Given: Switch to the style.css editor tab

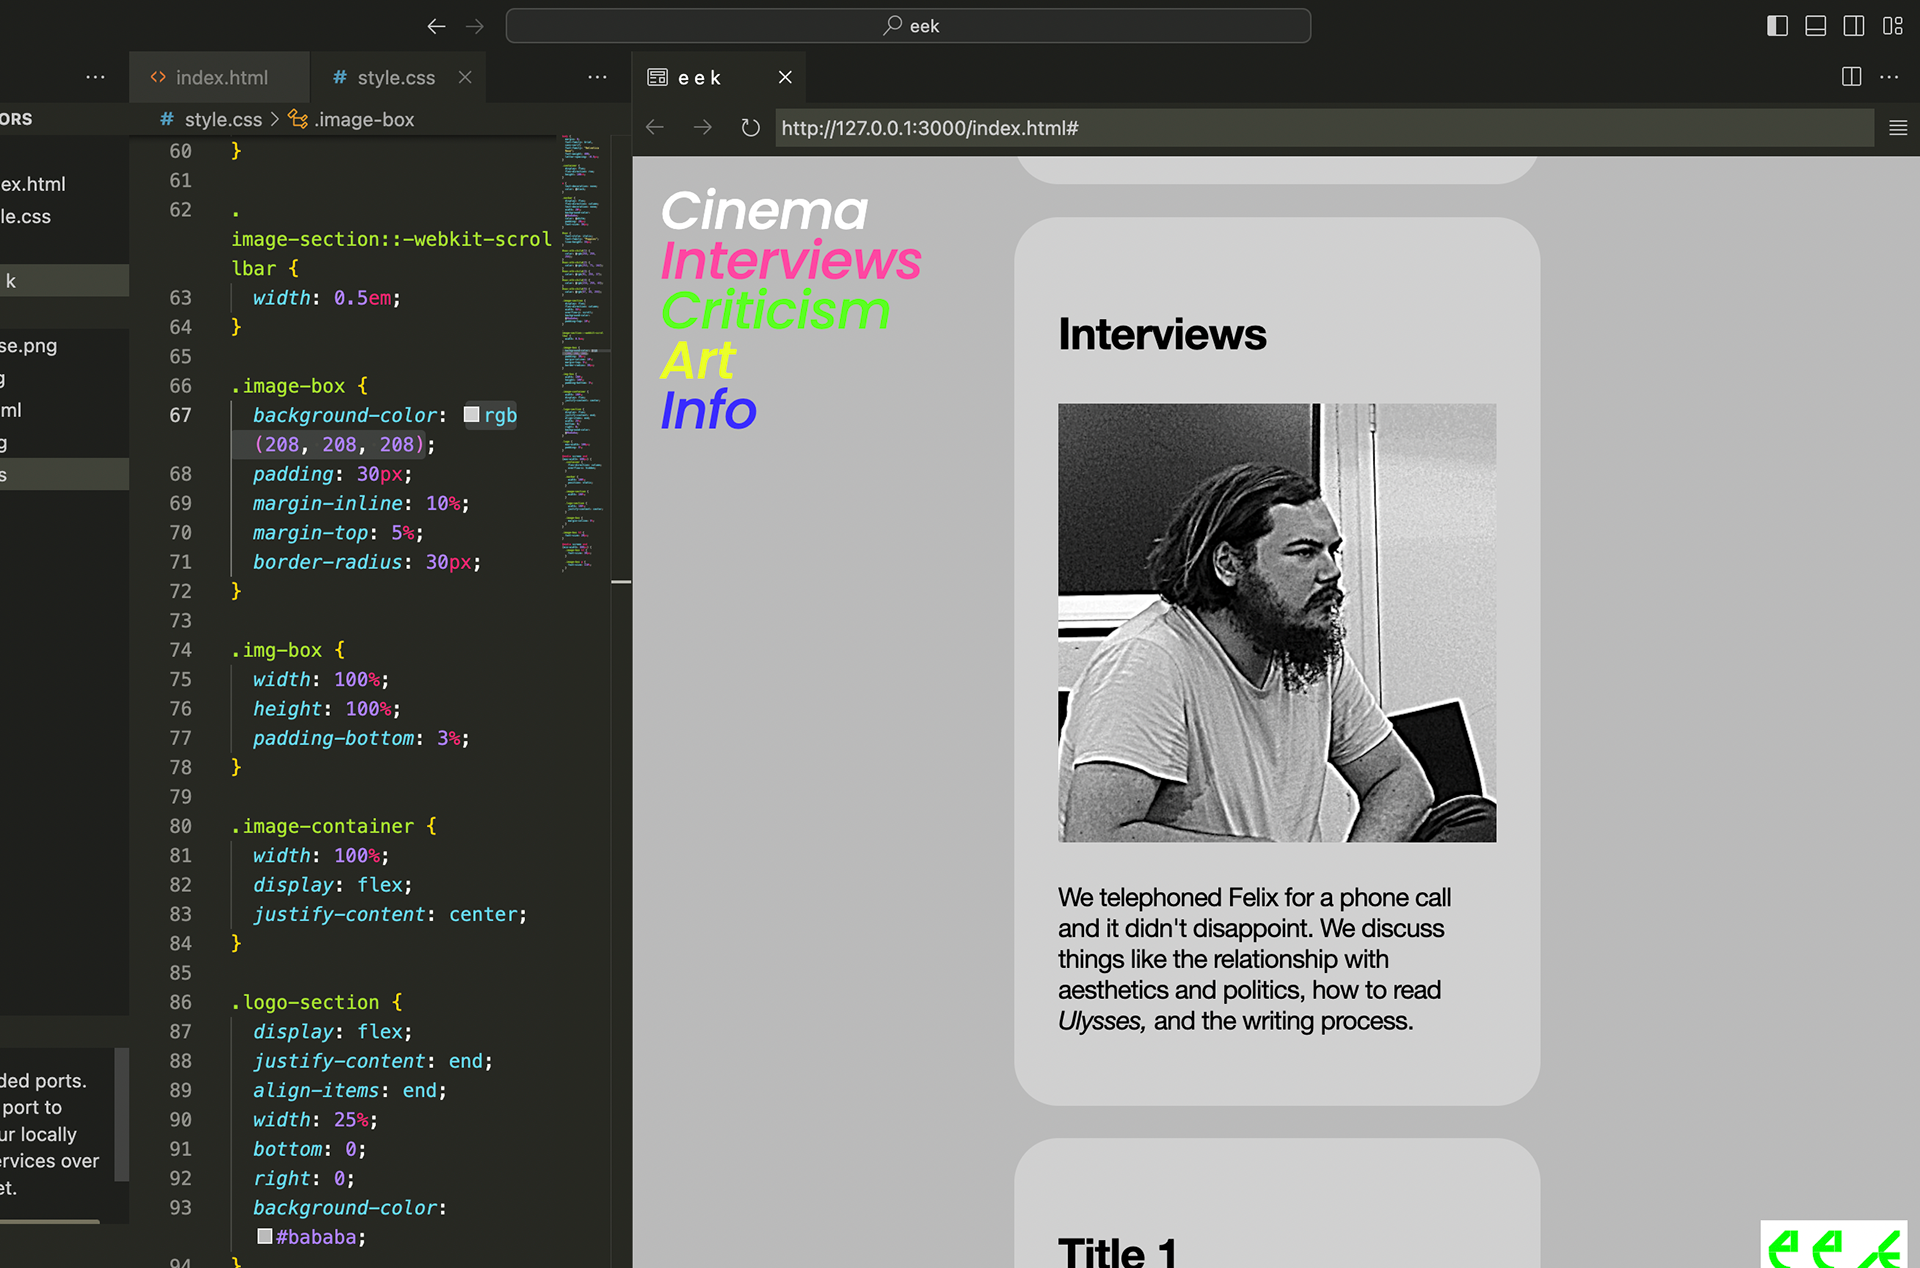Looking at the screenshot, I should pyautogui.click(x=396, y=77).
